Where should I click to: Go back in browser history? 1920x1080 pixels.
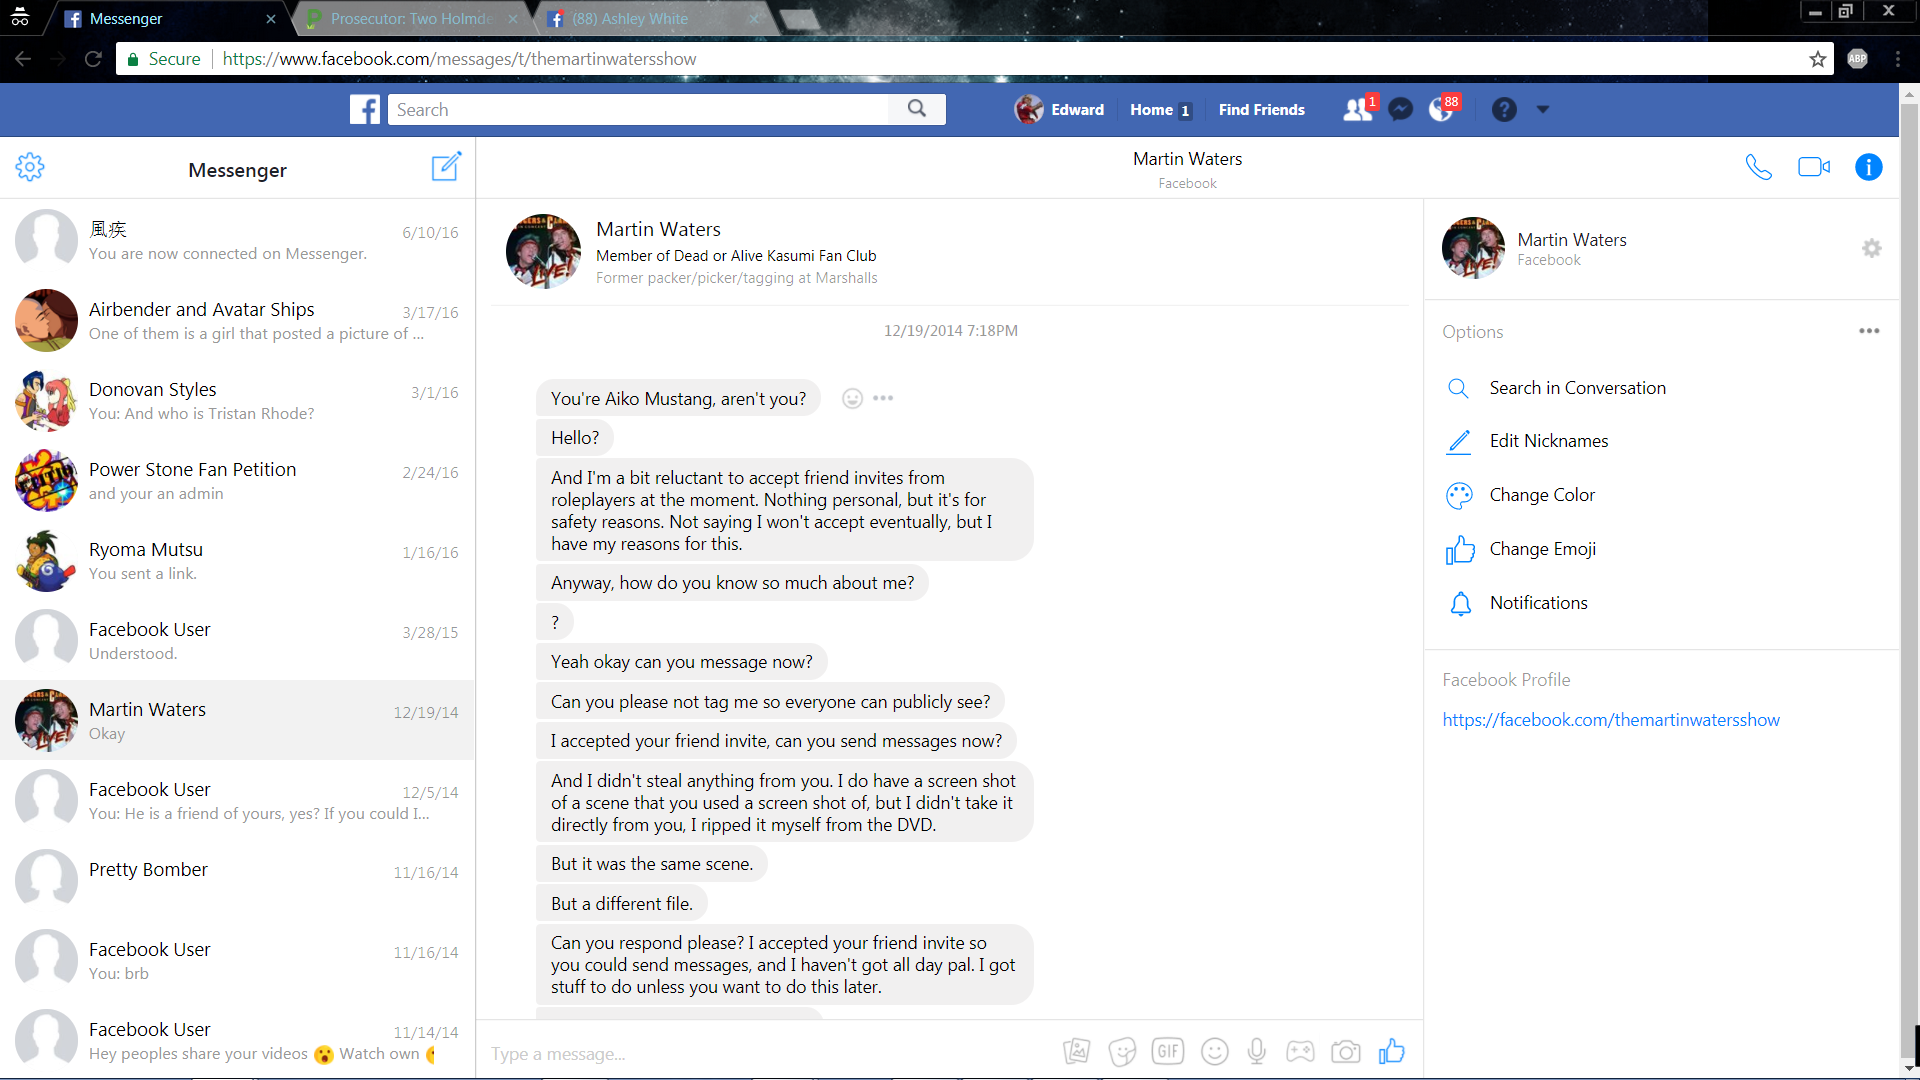pos(23,59)
